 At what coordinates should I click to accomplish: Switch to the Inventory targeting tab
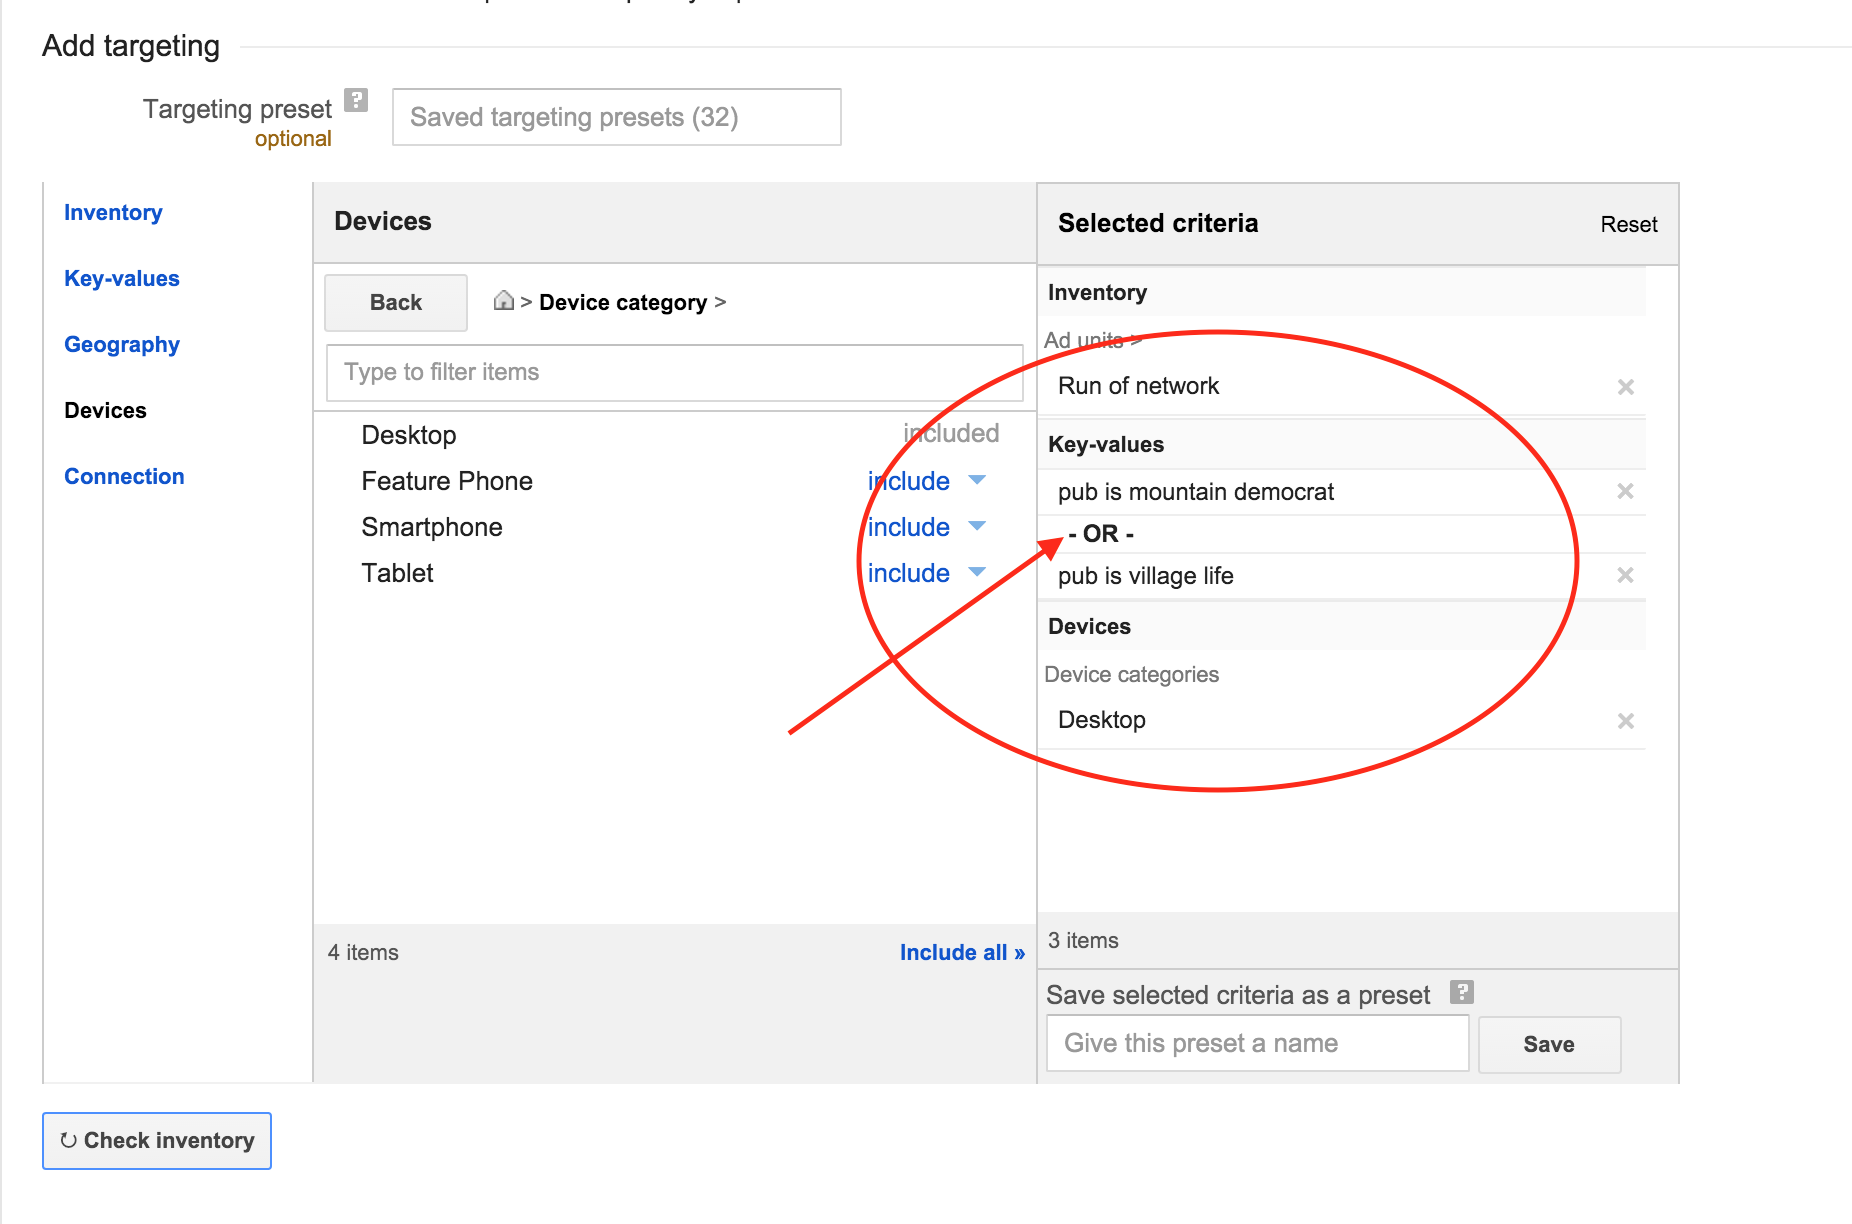[x=113, y=213]
